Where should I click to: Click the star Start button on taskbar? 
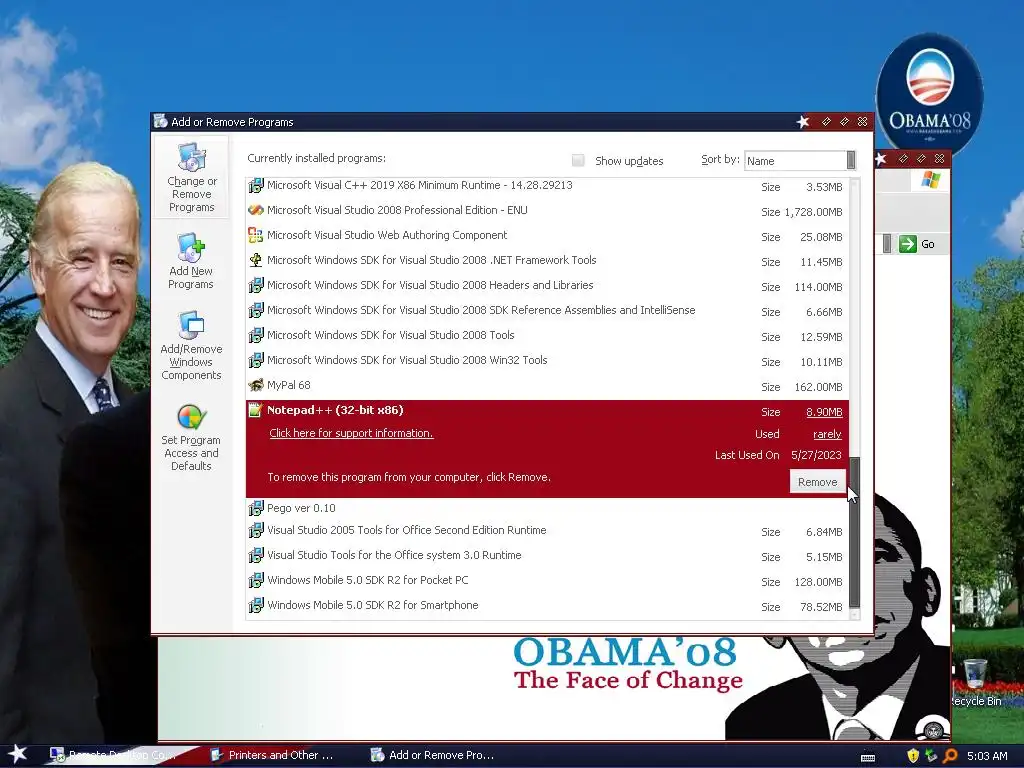click(x=18, y=754)
